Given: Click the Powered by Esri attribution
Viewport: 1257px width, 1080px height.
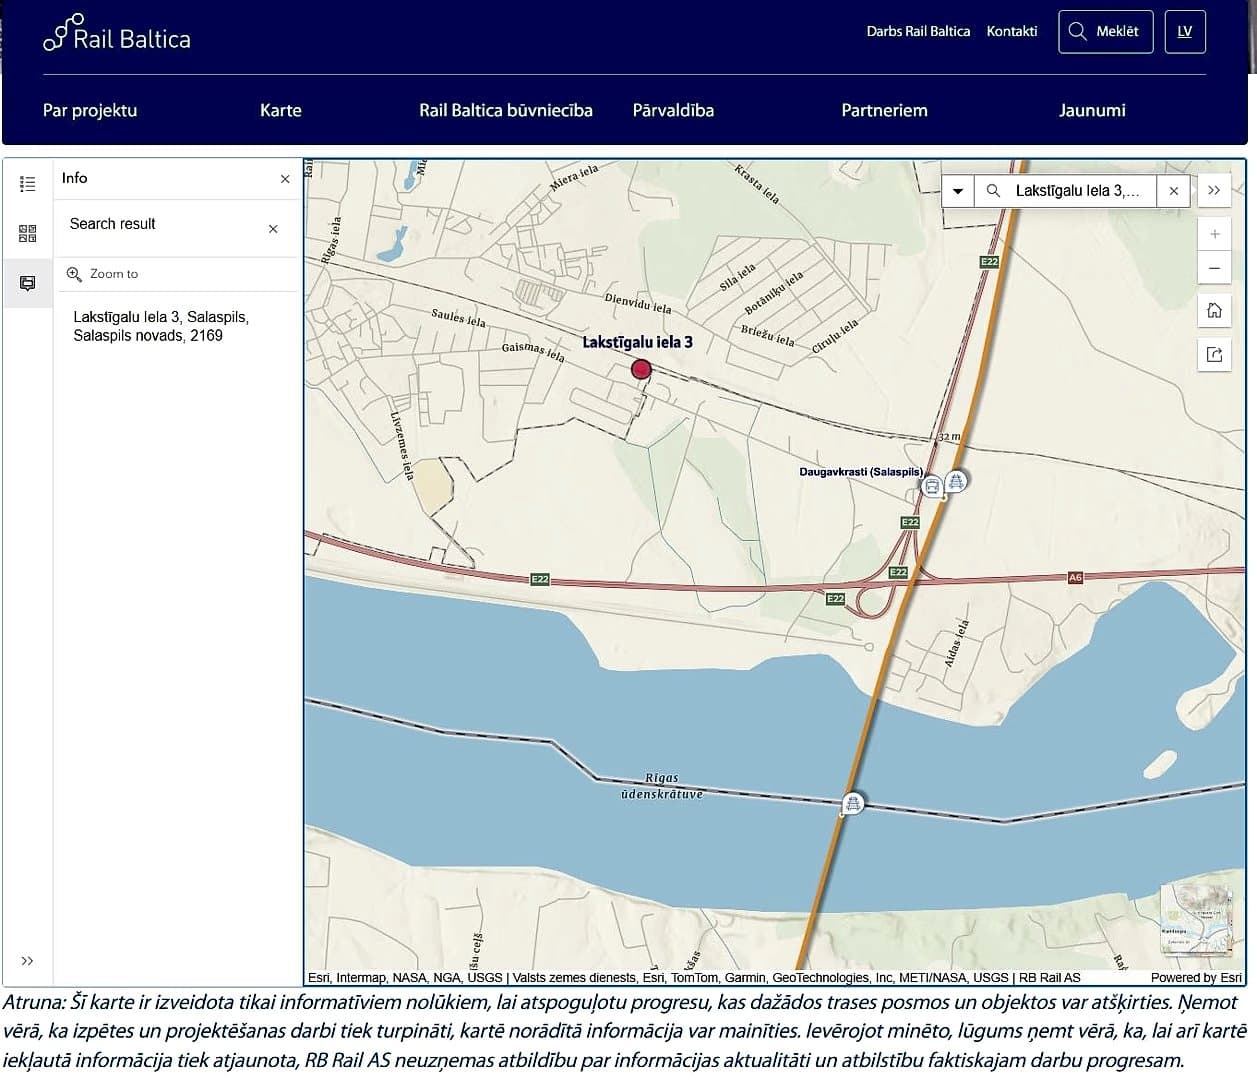Looking at the screenshot, I should pos(1196,978).
